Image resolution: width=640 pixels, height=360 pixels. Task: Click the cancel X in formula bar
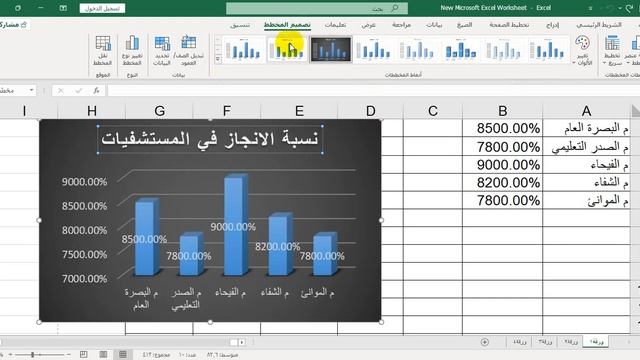60,90
